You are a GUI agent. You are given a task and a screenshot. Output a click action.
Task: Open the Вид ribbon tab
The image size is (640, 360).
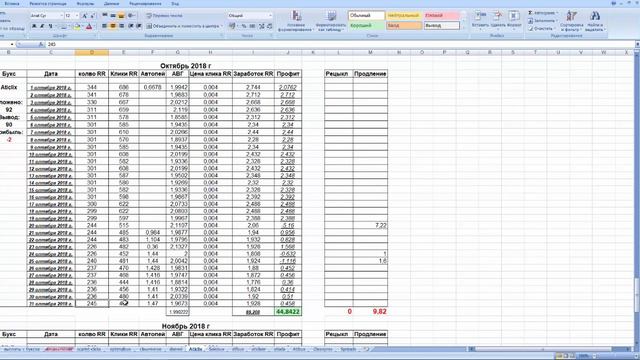(175, 4)
